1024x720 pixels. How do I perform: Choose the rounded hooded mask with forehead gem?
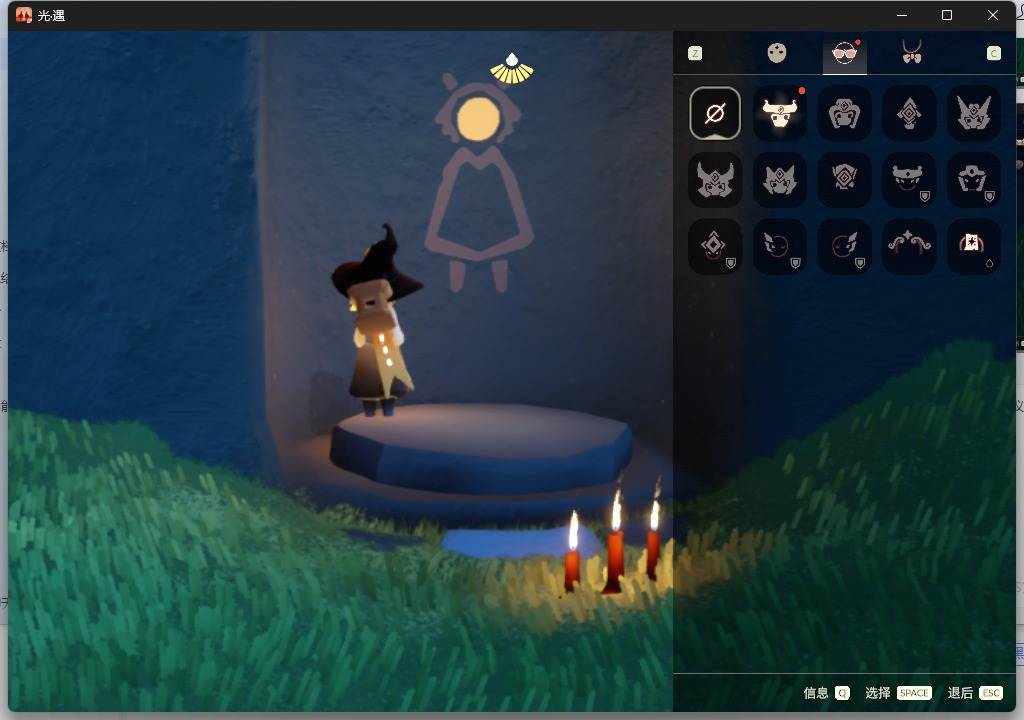(844, 113)
